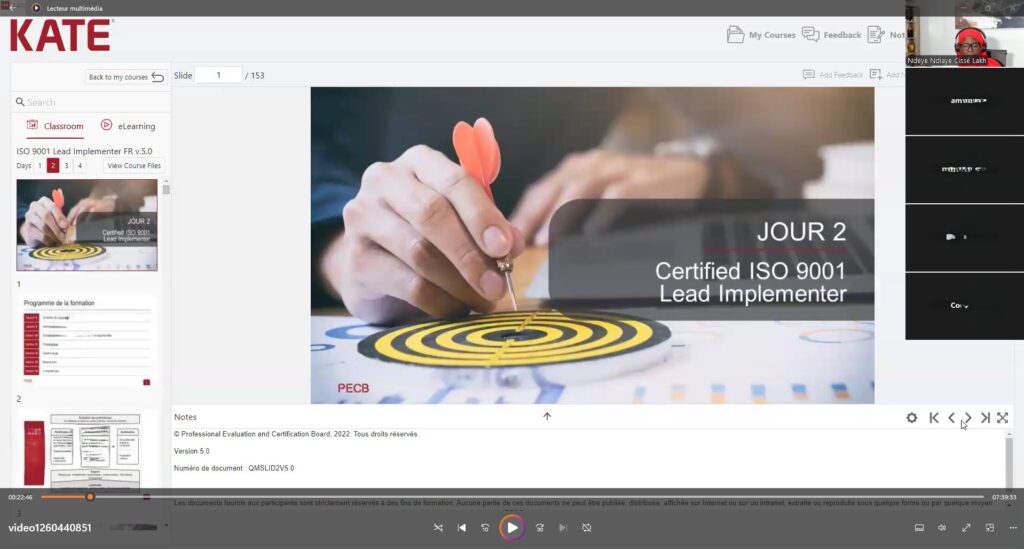Play the paused video

pyautogui.click(x=512, y=527)
